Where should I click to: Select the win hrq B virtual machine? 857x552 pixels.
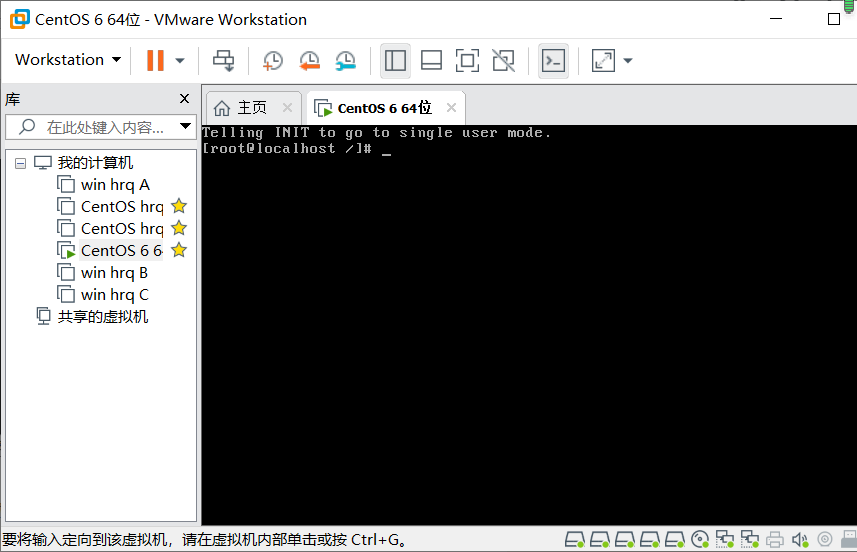pyautogui.click(x=114, y=273)
